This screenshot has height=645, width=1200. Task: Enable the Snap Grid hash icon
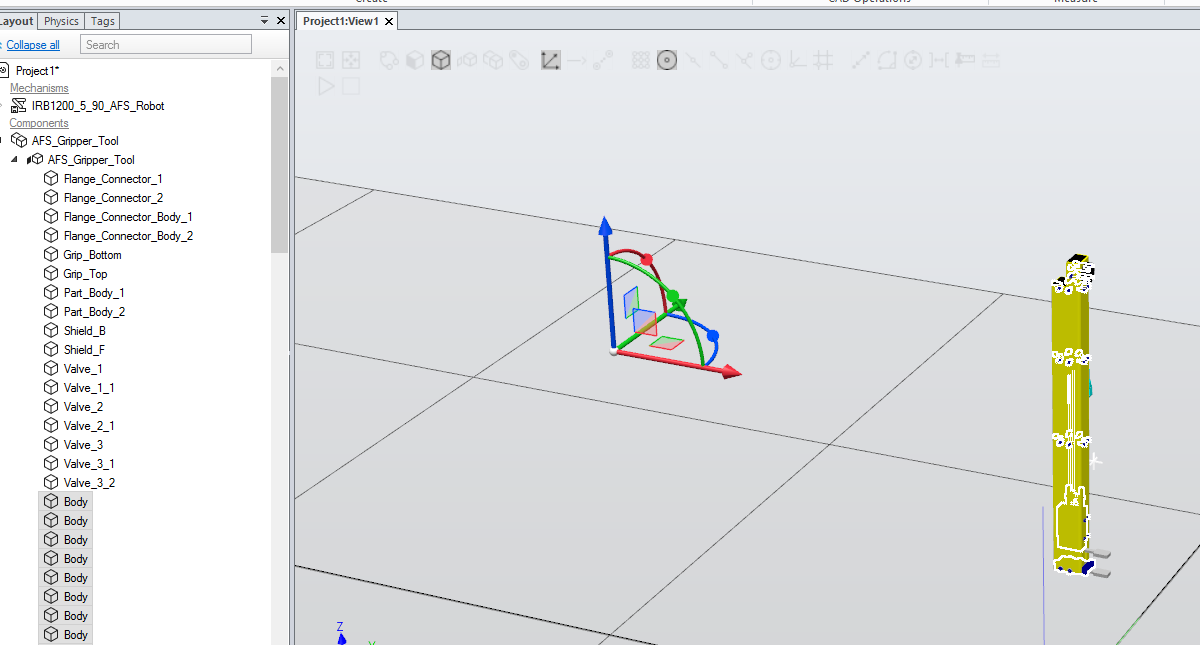coord(823,61)
